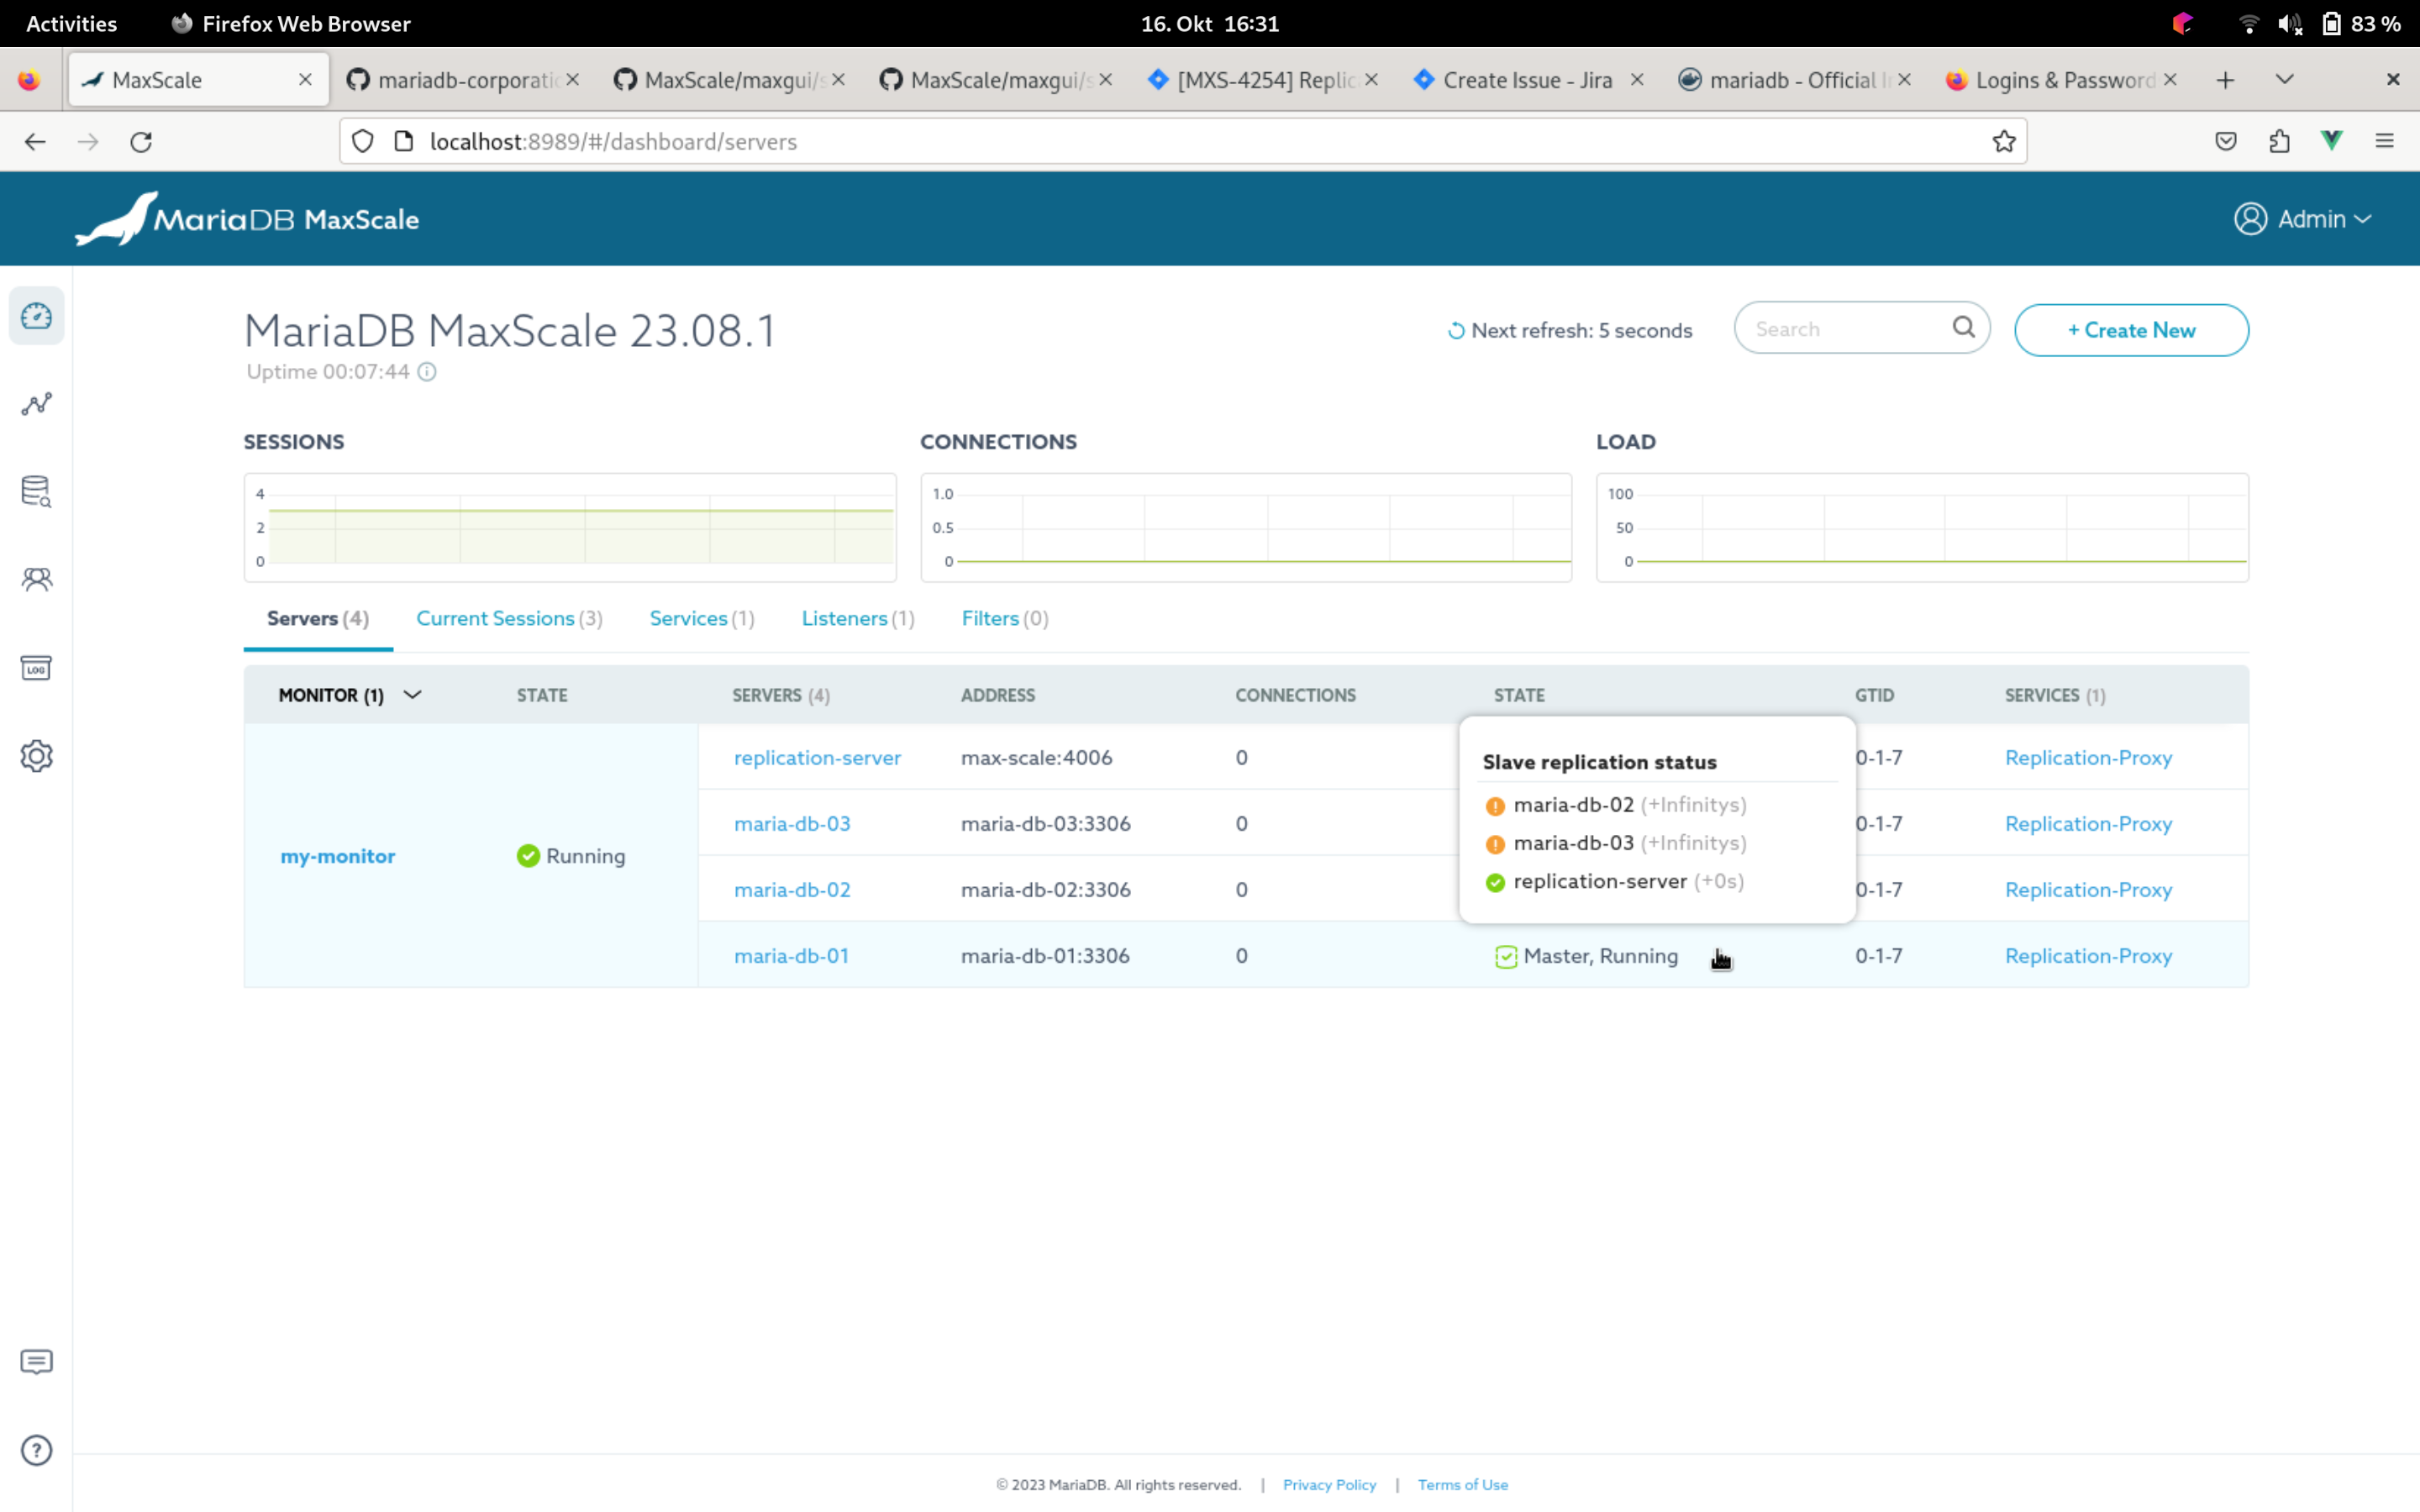Click the Create New button

(2130, 330)
